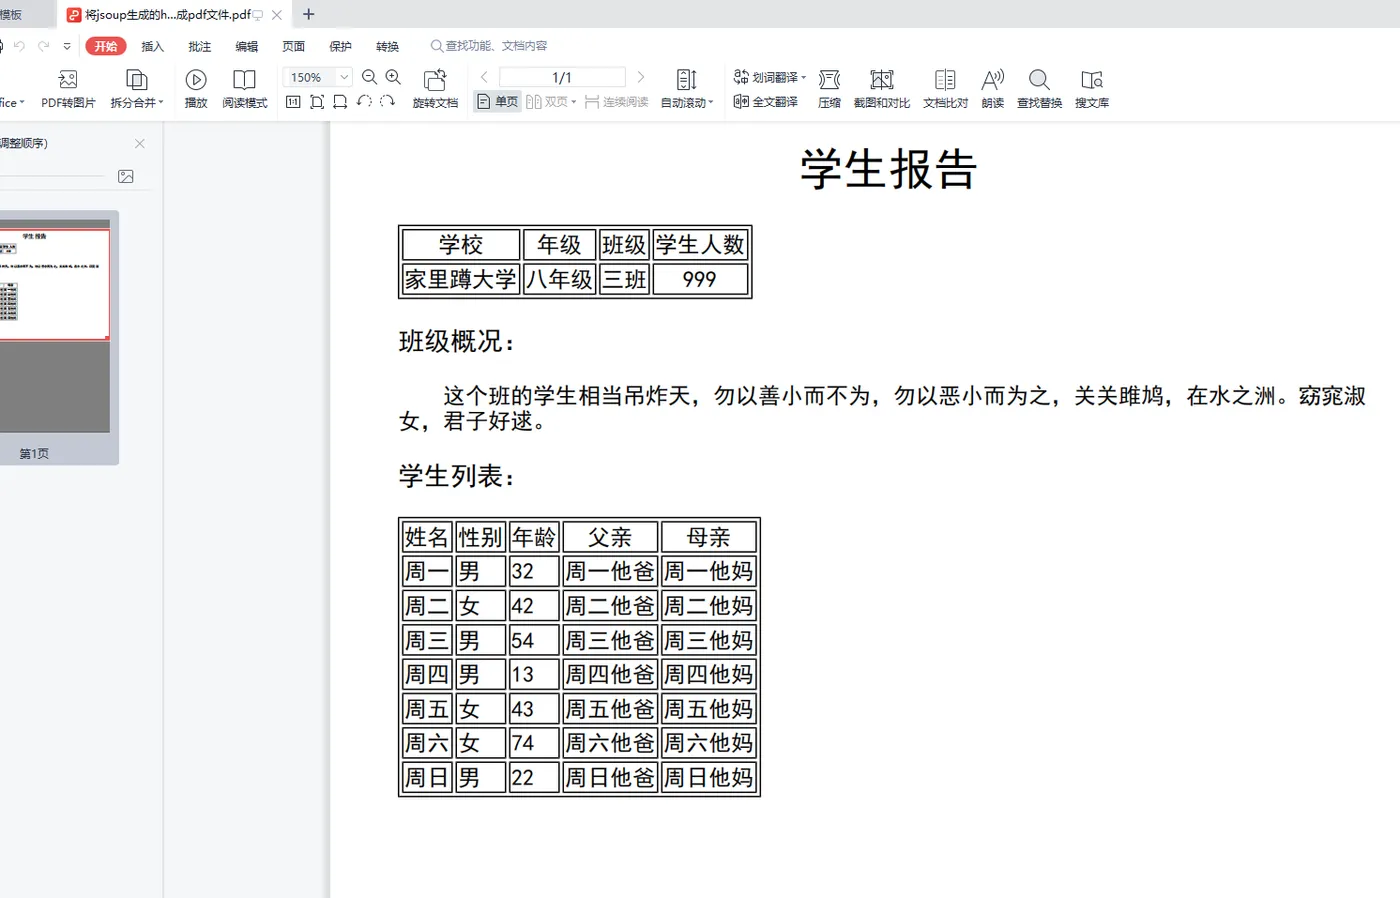Go to next page arrow
Screen dimensions: 1400x898
641,77
